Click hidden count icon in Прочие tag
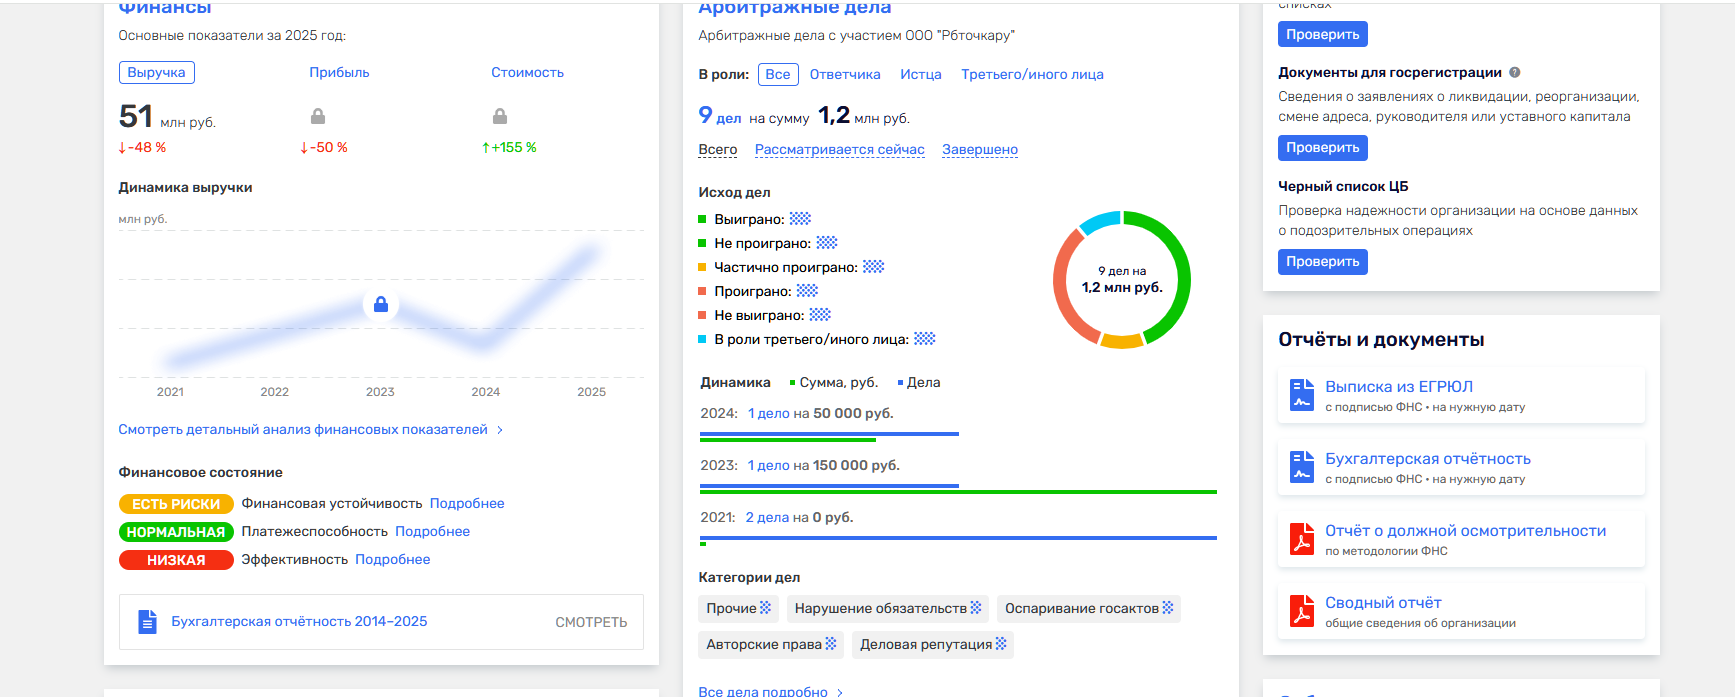The height and width of the screenshot is (697, 1735). coord(765,608)
